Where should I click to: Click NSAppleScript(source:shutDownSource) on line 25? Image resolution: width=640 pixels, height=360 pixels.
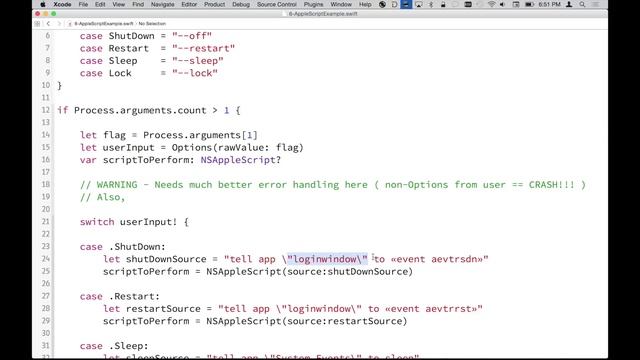309,272
